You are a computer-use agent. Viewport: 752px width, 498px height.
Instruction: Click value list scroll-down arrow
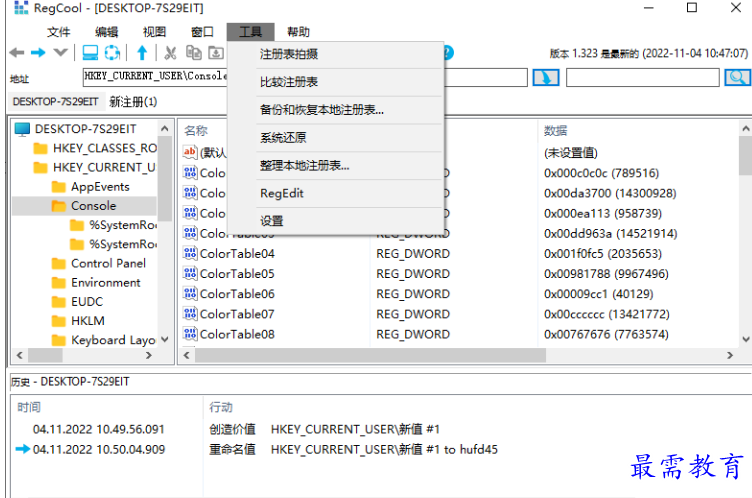745,340
